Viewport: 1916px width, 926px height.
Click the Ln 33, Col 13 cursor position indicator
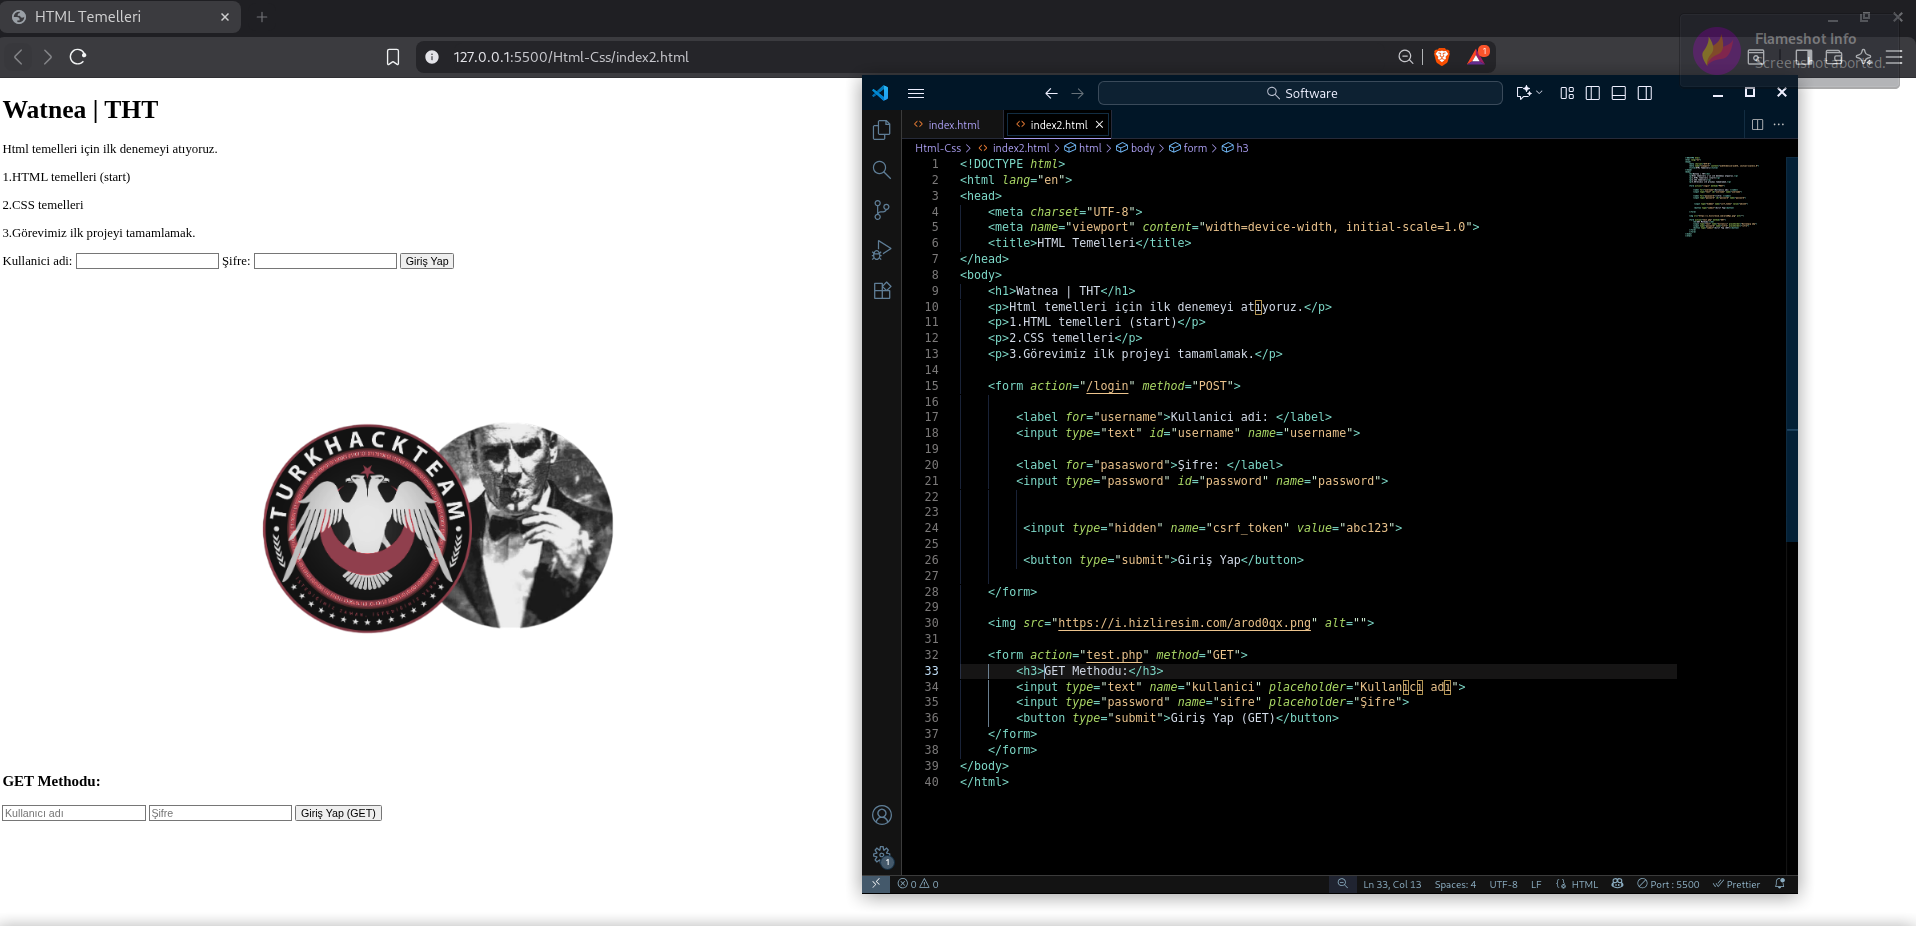click(1392, 884)
